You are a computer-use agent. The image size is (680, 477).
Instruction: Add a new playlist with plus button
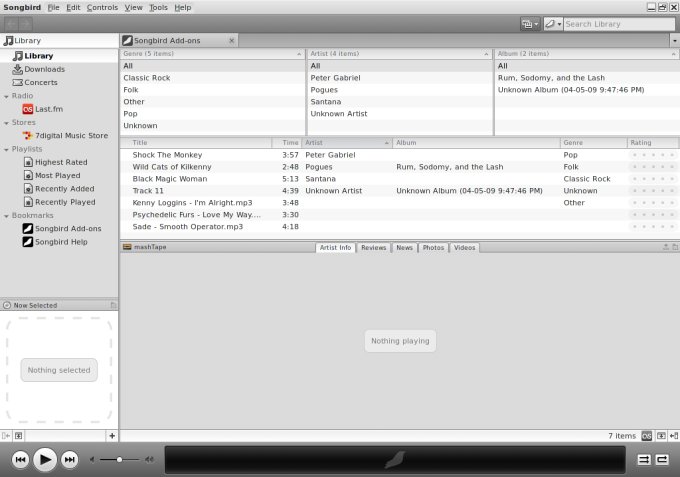point(112,436)
